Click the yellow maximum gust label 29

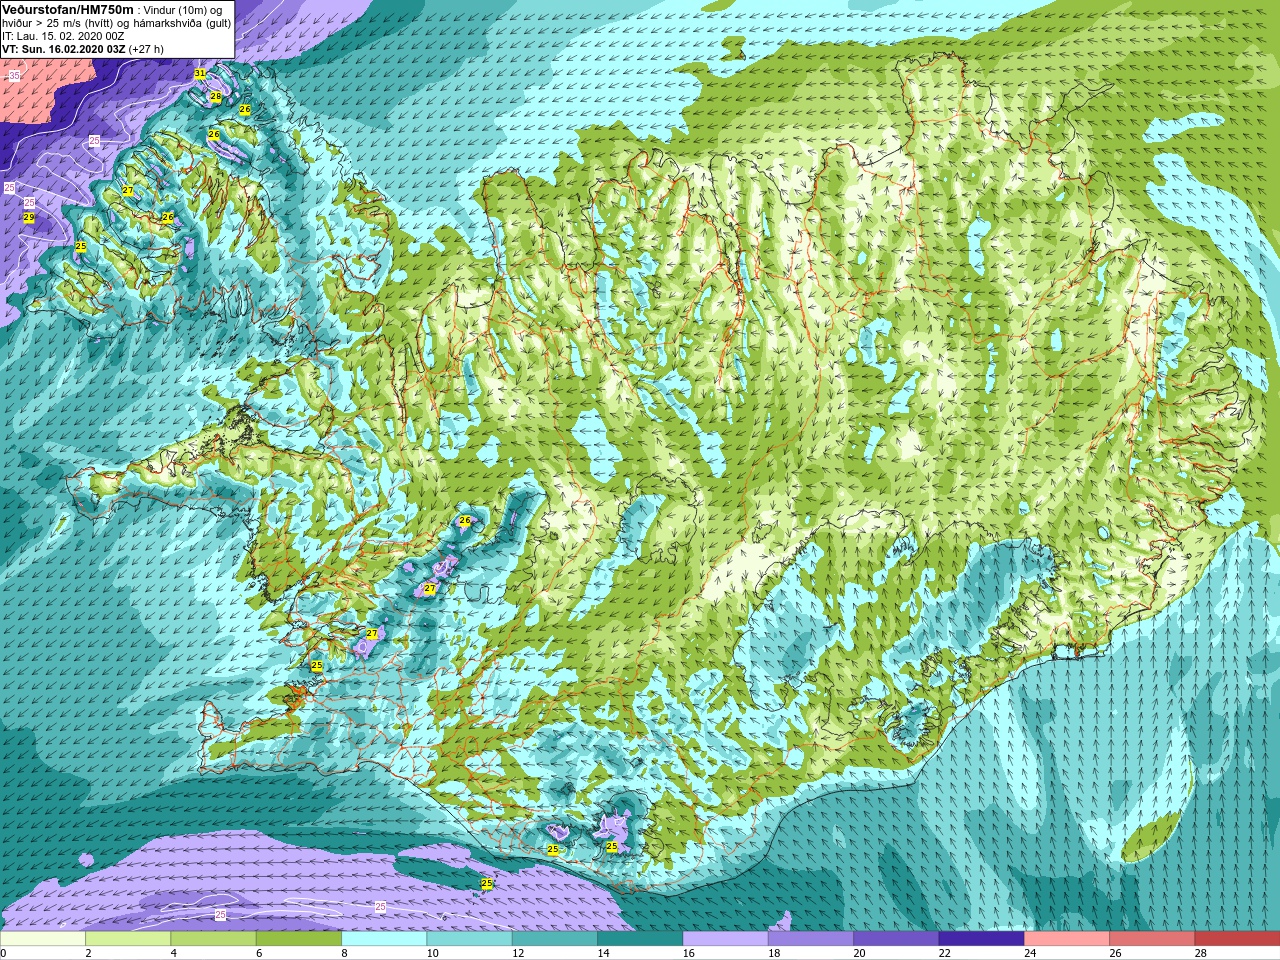pyautogui.click(x=29, y=217)
